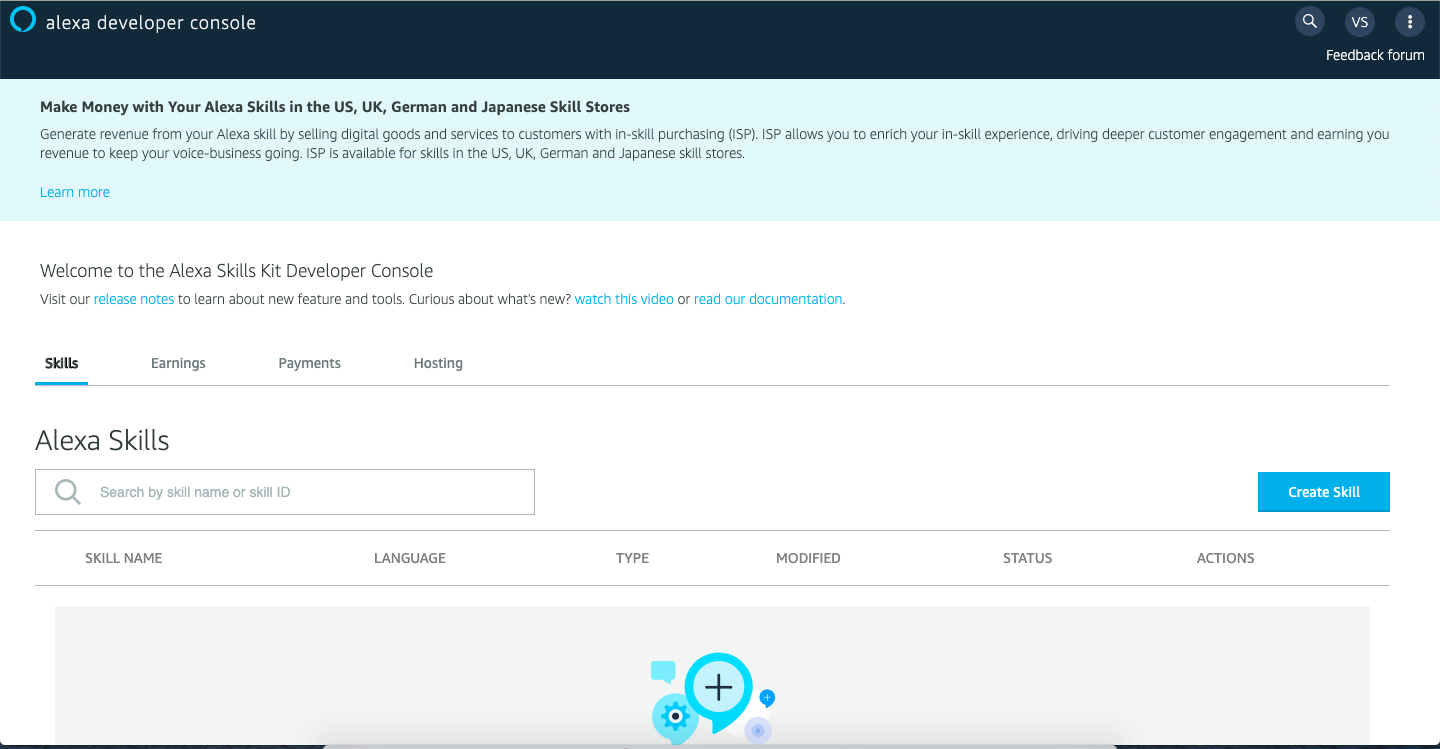Open the release notes link
The width and height of the screenshot is (1440, 749).
pos(134,299)
